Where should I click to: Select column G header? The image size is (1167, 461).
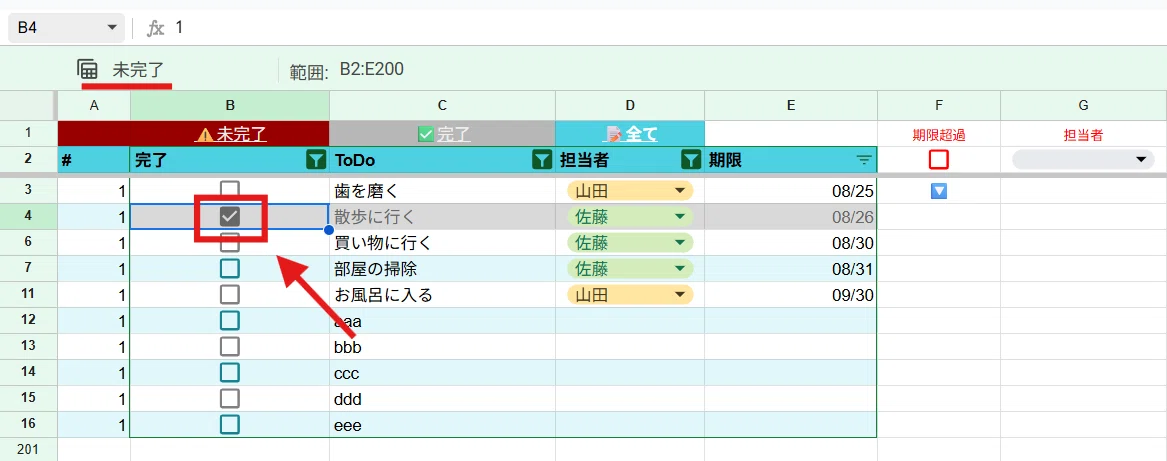point(1084,106)
